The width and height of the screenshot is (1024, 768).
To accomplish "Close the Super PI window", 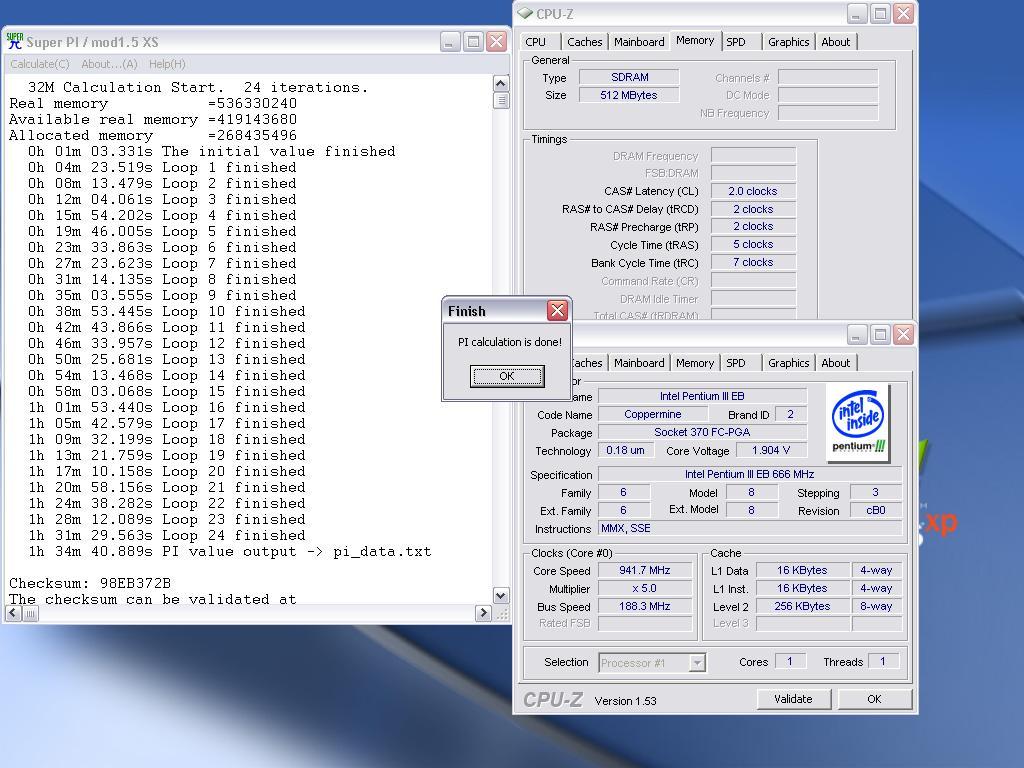I will click(496, 42).
